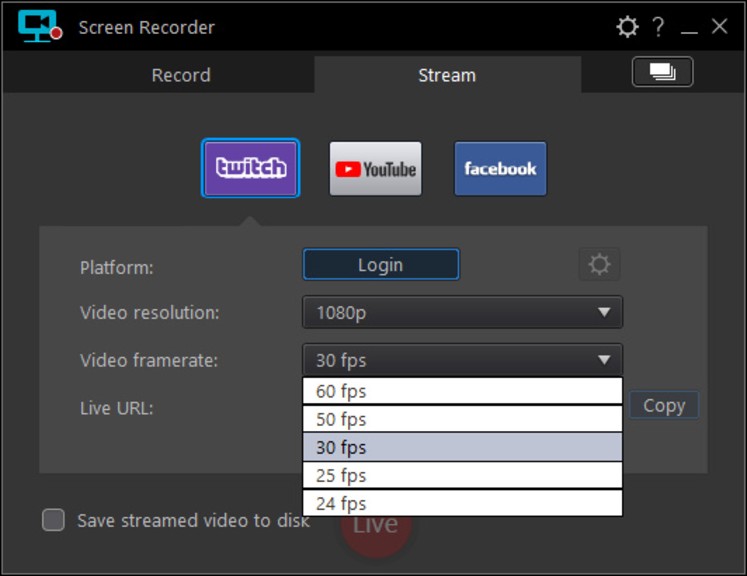Open Video resolution 1080p dropdown

(463, 313)
